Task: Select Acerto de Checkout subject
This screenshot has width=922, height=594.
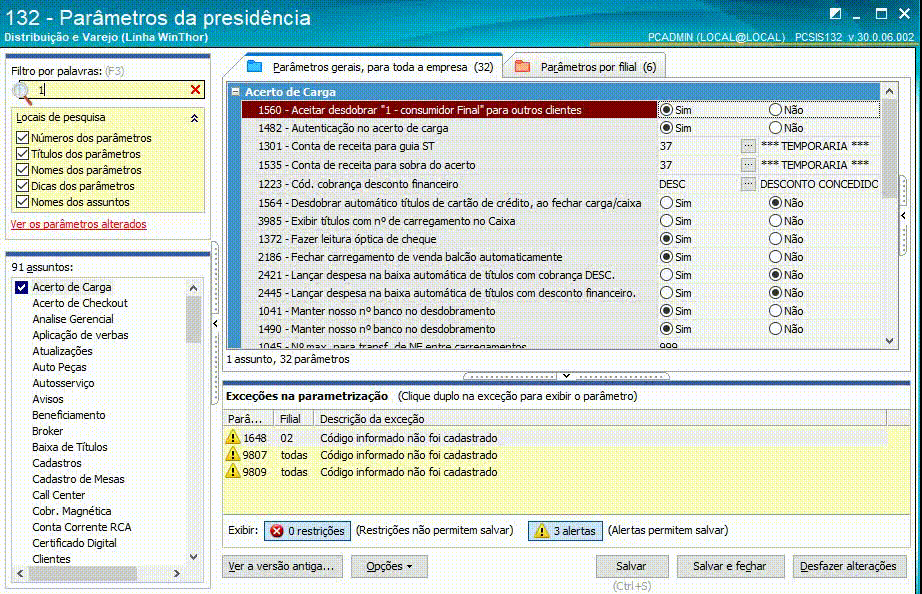Action: pos(80,303)
